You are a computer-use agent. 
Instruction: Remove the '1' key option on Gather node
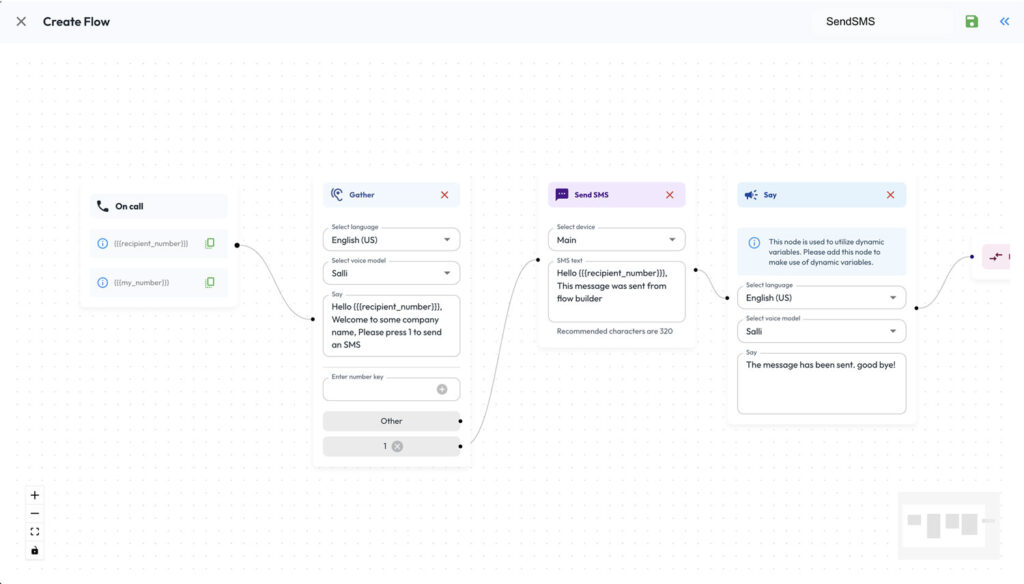395,446
